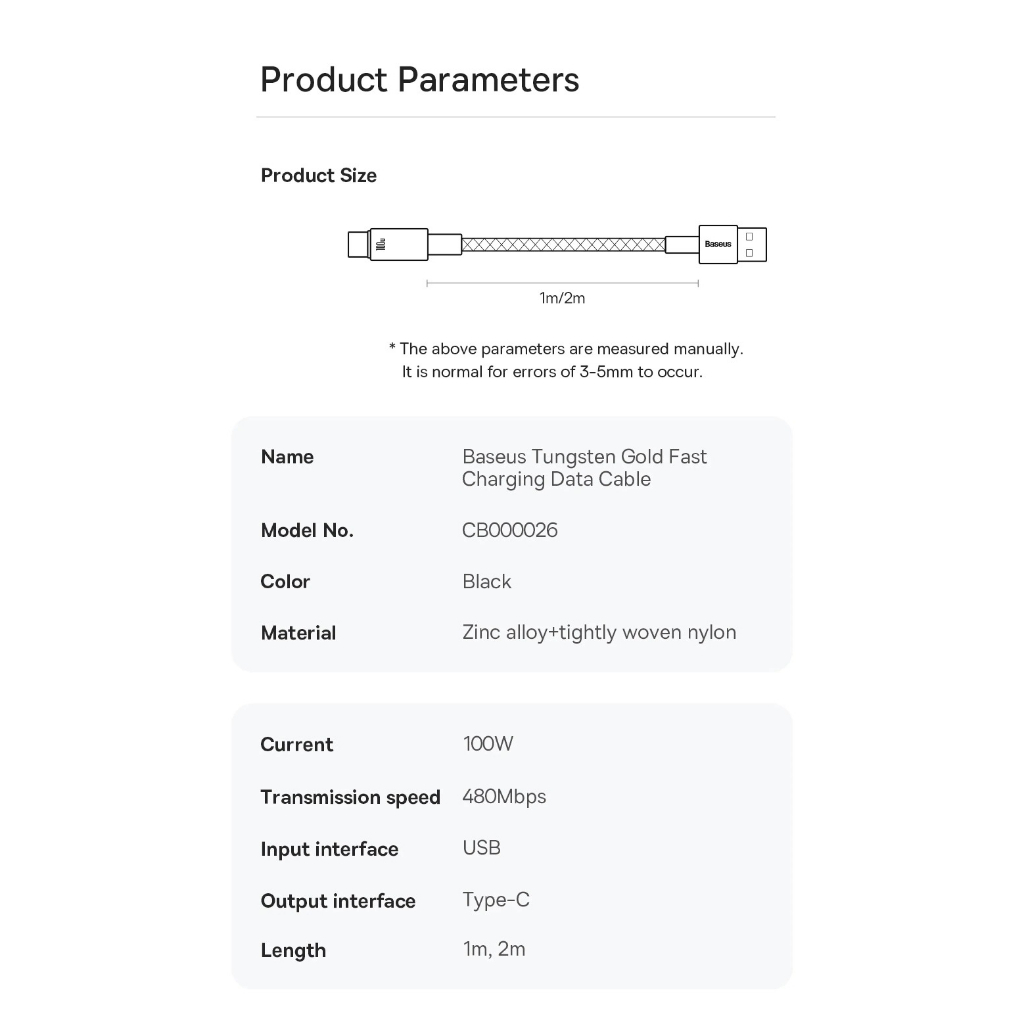Screen dimensions: 1024x1024
Task: Click the measurement disclaimer note text
Action: click(x=565, y=360)
